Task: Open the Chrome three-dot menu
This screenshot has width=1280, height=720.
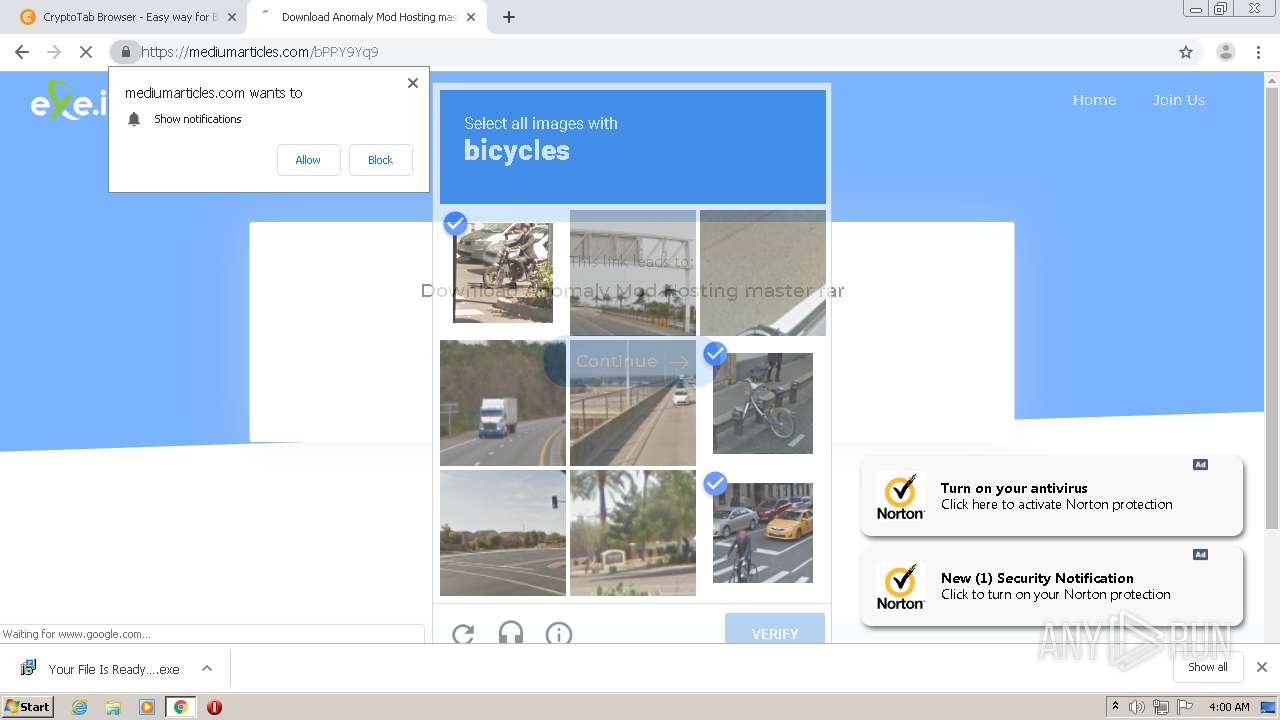Action: pyautogui.click(x=1258, y=52)
